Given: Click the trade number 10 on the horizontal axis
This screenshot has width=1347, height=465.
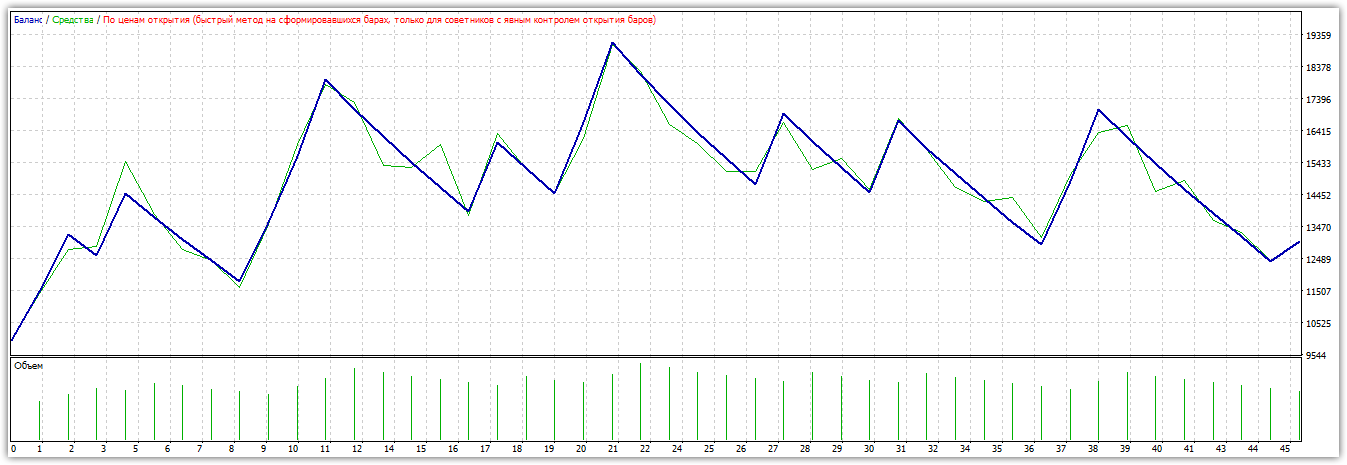Looking at the screenshot, I should (293, 448).
